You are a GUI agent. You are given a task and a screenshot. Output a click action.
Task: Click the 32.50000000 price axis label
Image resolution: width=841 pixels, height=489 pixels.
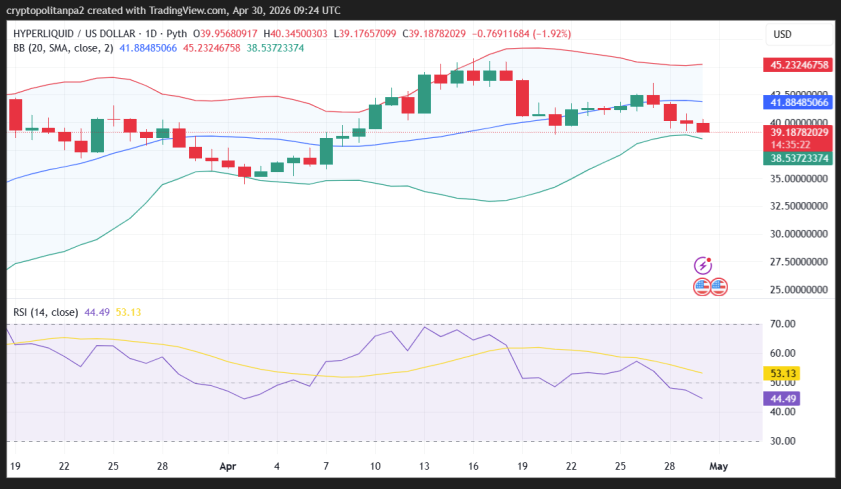tap(799, 206)
